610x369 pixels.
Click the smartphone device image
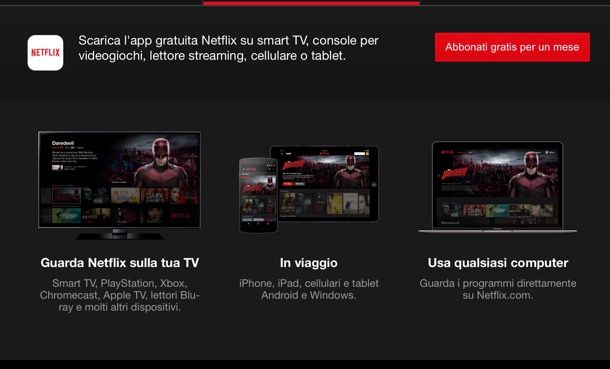(x=258, y=195)
